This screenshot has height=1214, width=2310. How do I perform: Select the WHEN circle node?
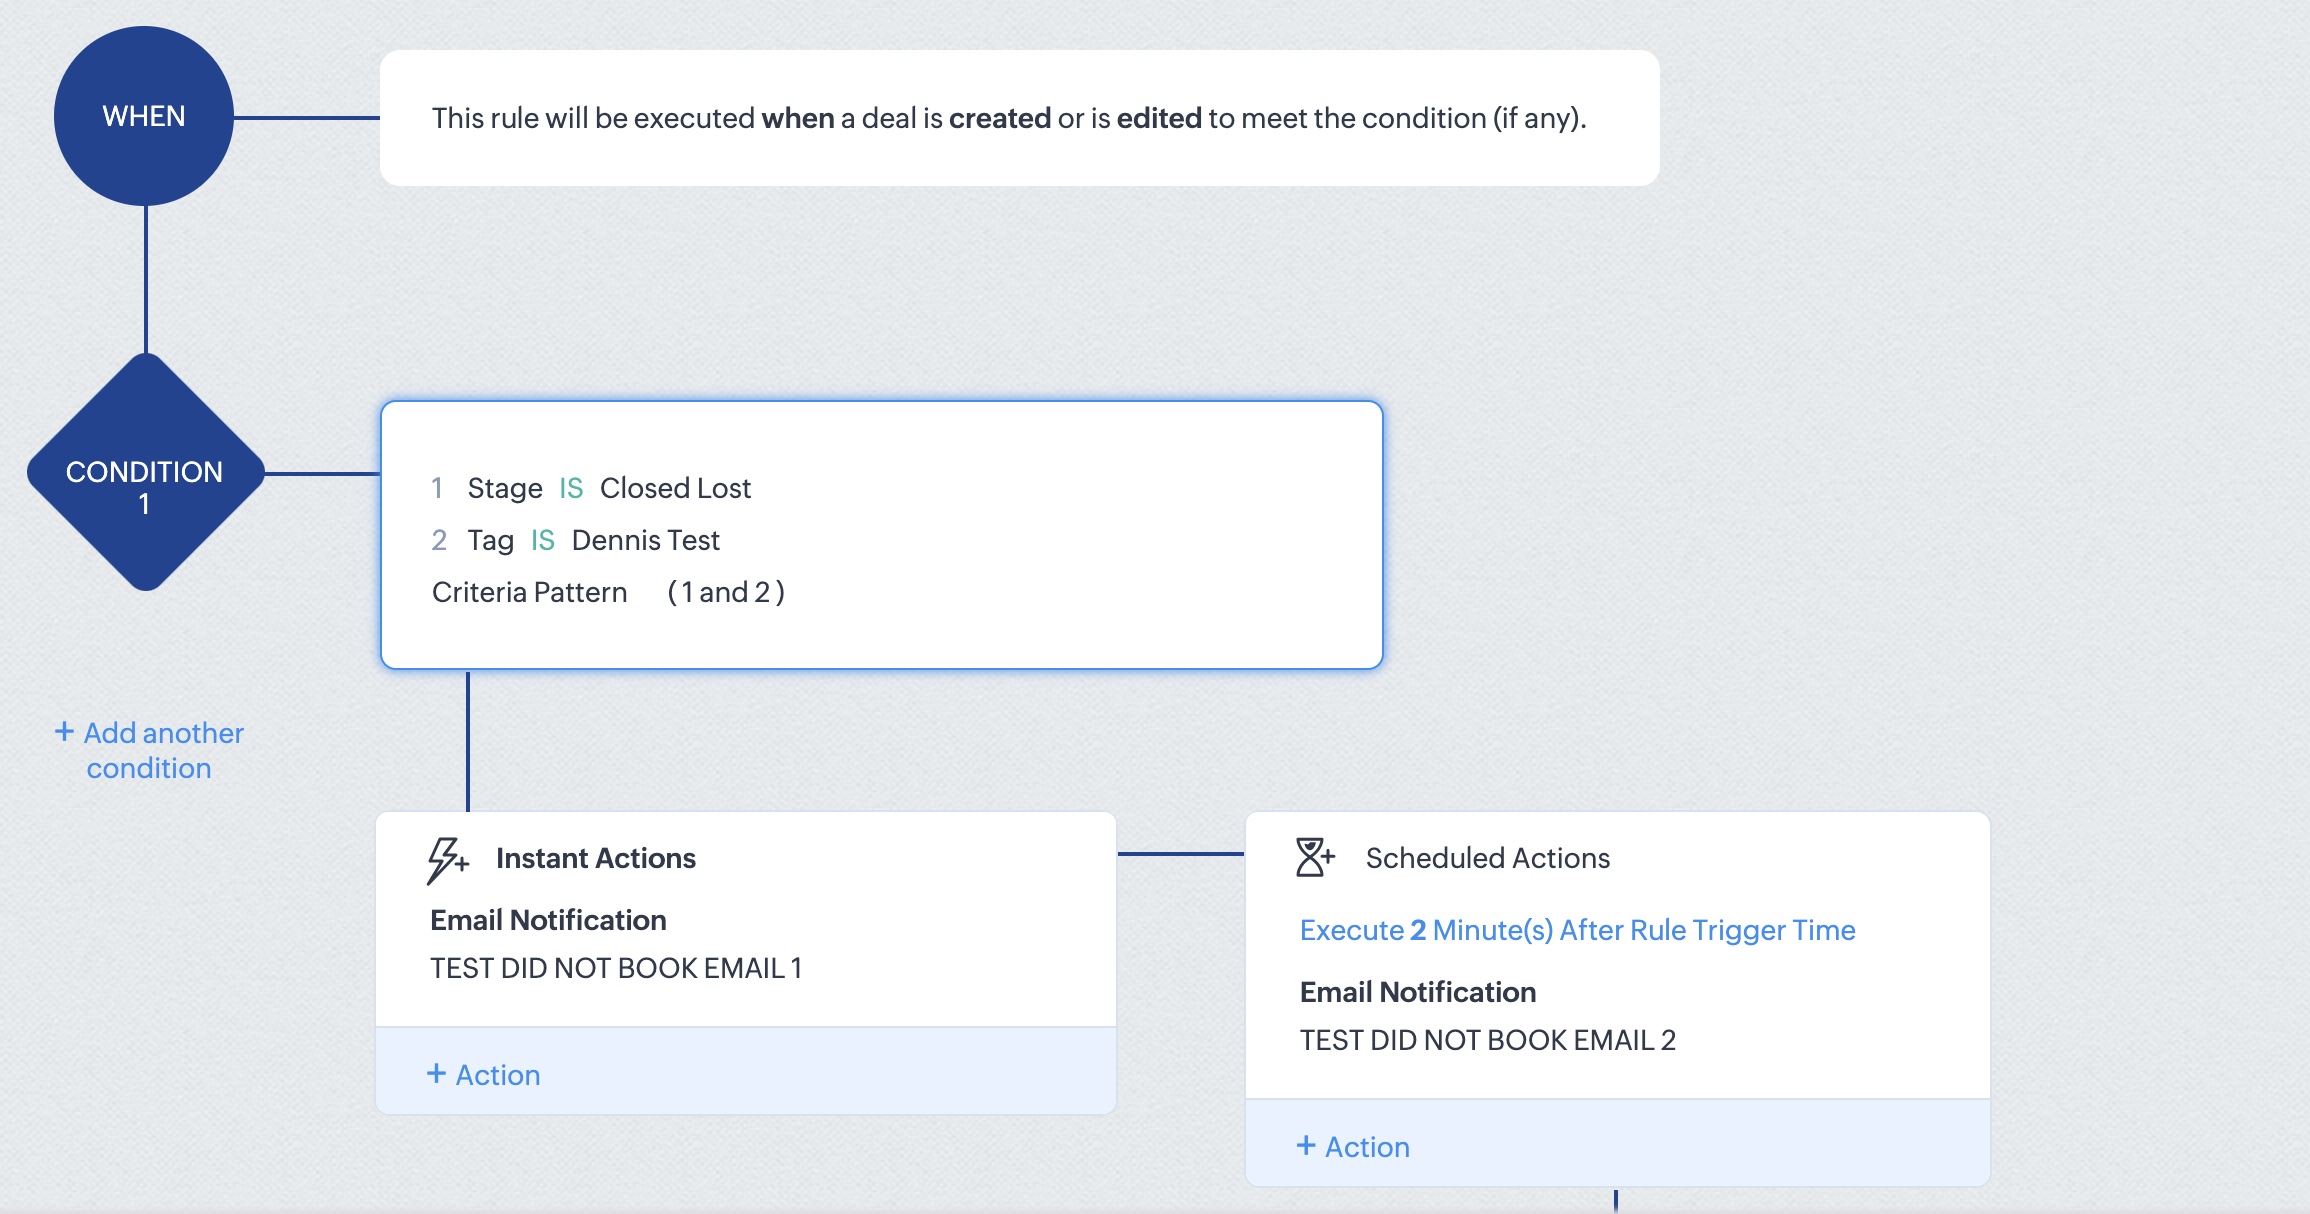tap(144, 116)
